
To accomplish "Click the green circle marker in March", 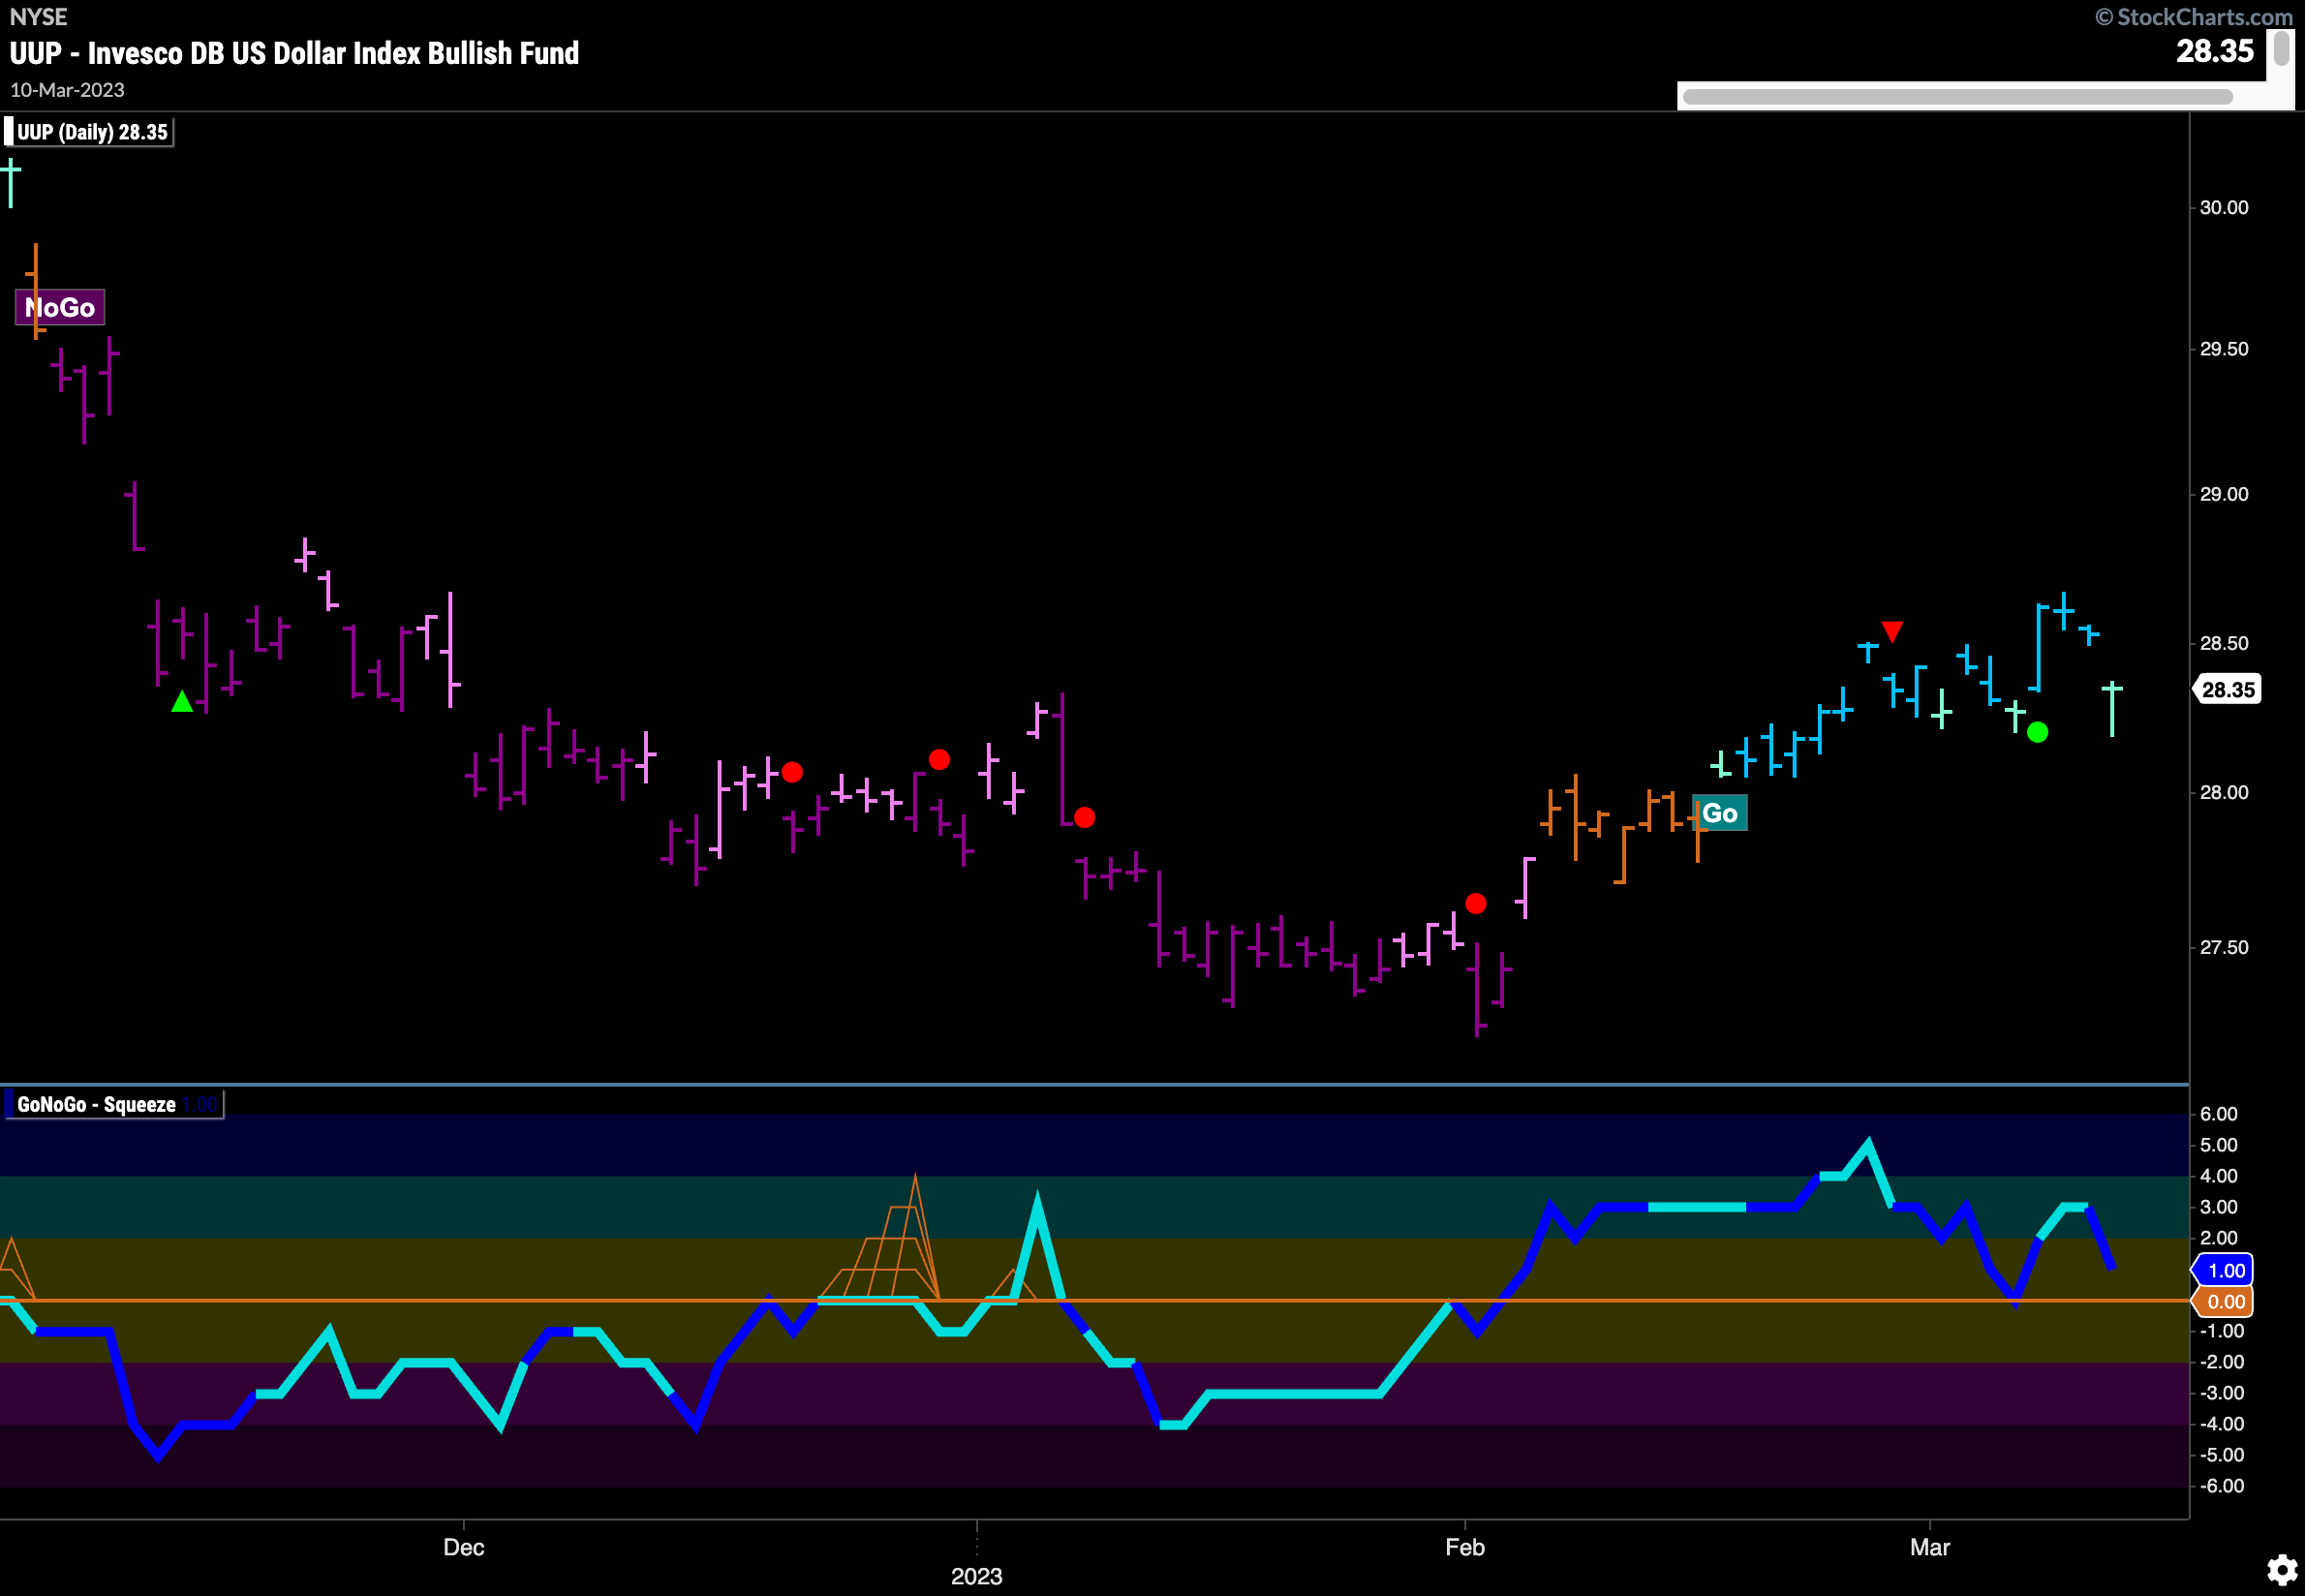I will pyautogui.click(x=2037, y=733).
